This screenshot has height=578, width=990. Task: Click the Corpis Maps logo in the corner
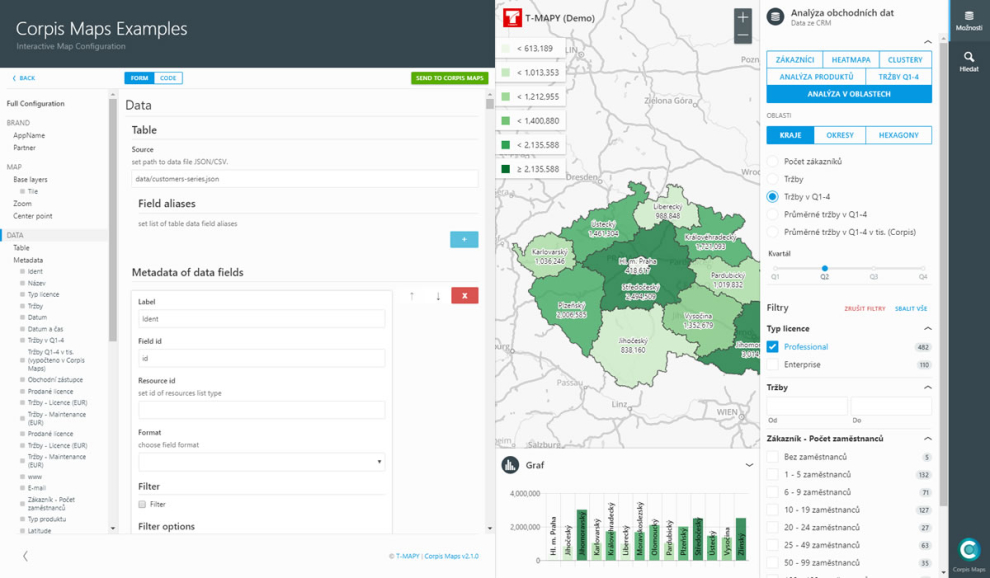[x=968, y=549]
